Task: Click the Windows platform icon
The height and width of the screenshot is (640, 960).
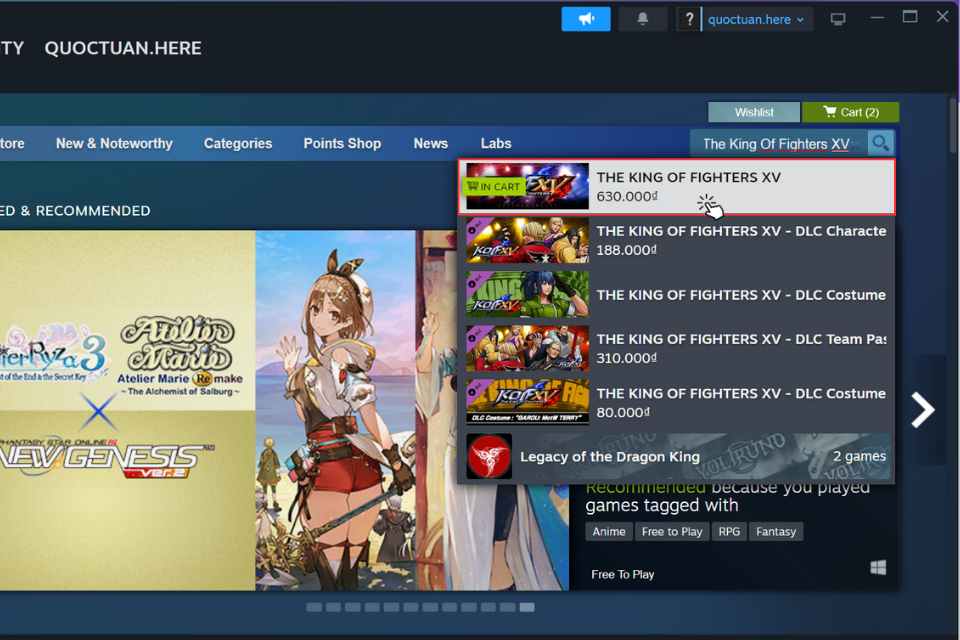Action: click(878, 568)
